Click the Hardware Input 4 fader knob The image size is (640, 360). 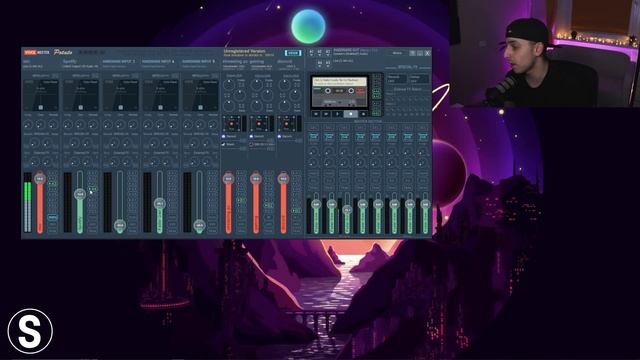(160, 204)
